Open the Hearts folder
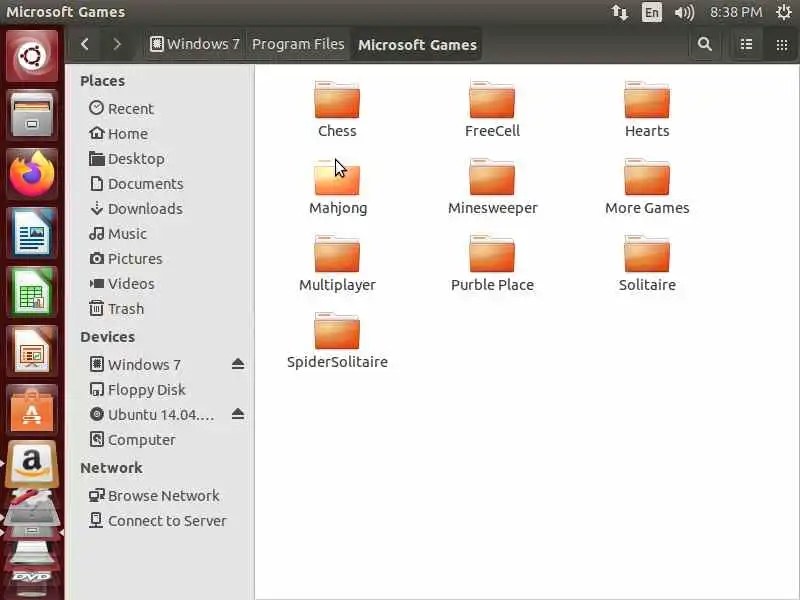 (647, 109)
